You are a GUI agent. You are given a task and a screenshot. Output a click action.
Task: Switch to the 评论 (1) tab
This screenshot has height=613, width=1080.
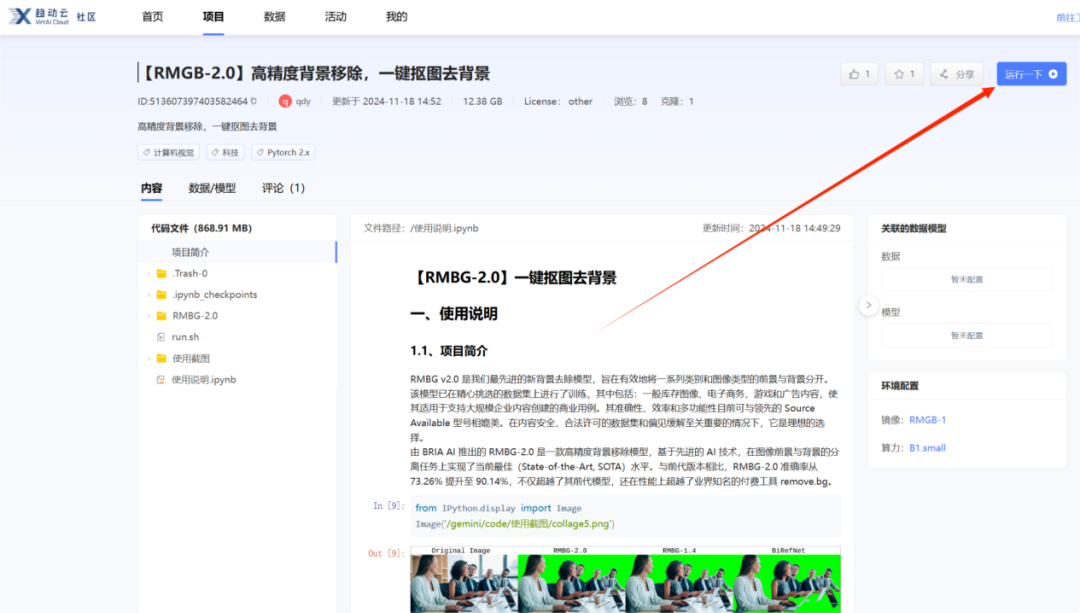pyautogui.click(x=283, y=188)
